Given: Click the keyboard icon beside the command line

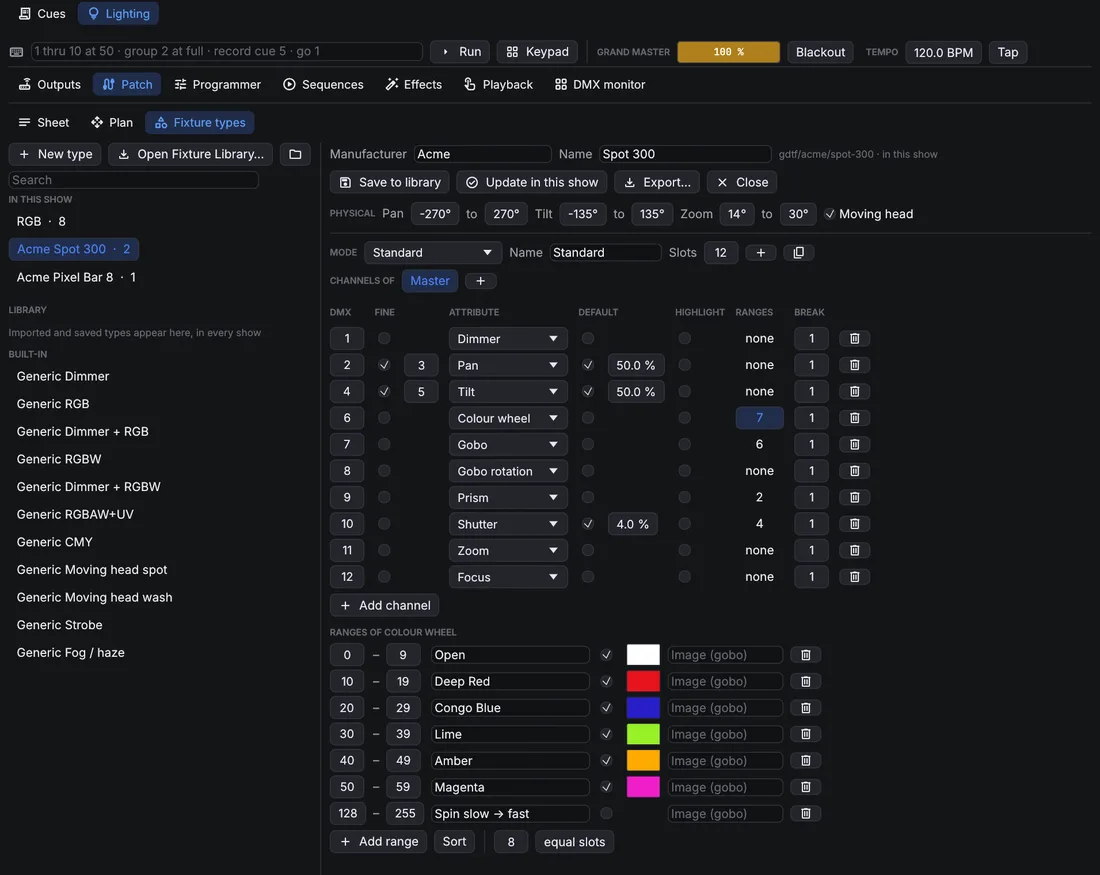Looking at the screenshot, I should pos(17,52).
